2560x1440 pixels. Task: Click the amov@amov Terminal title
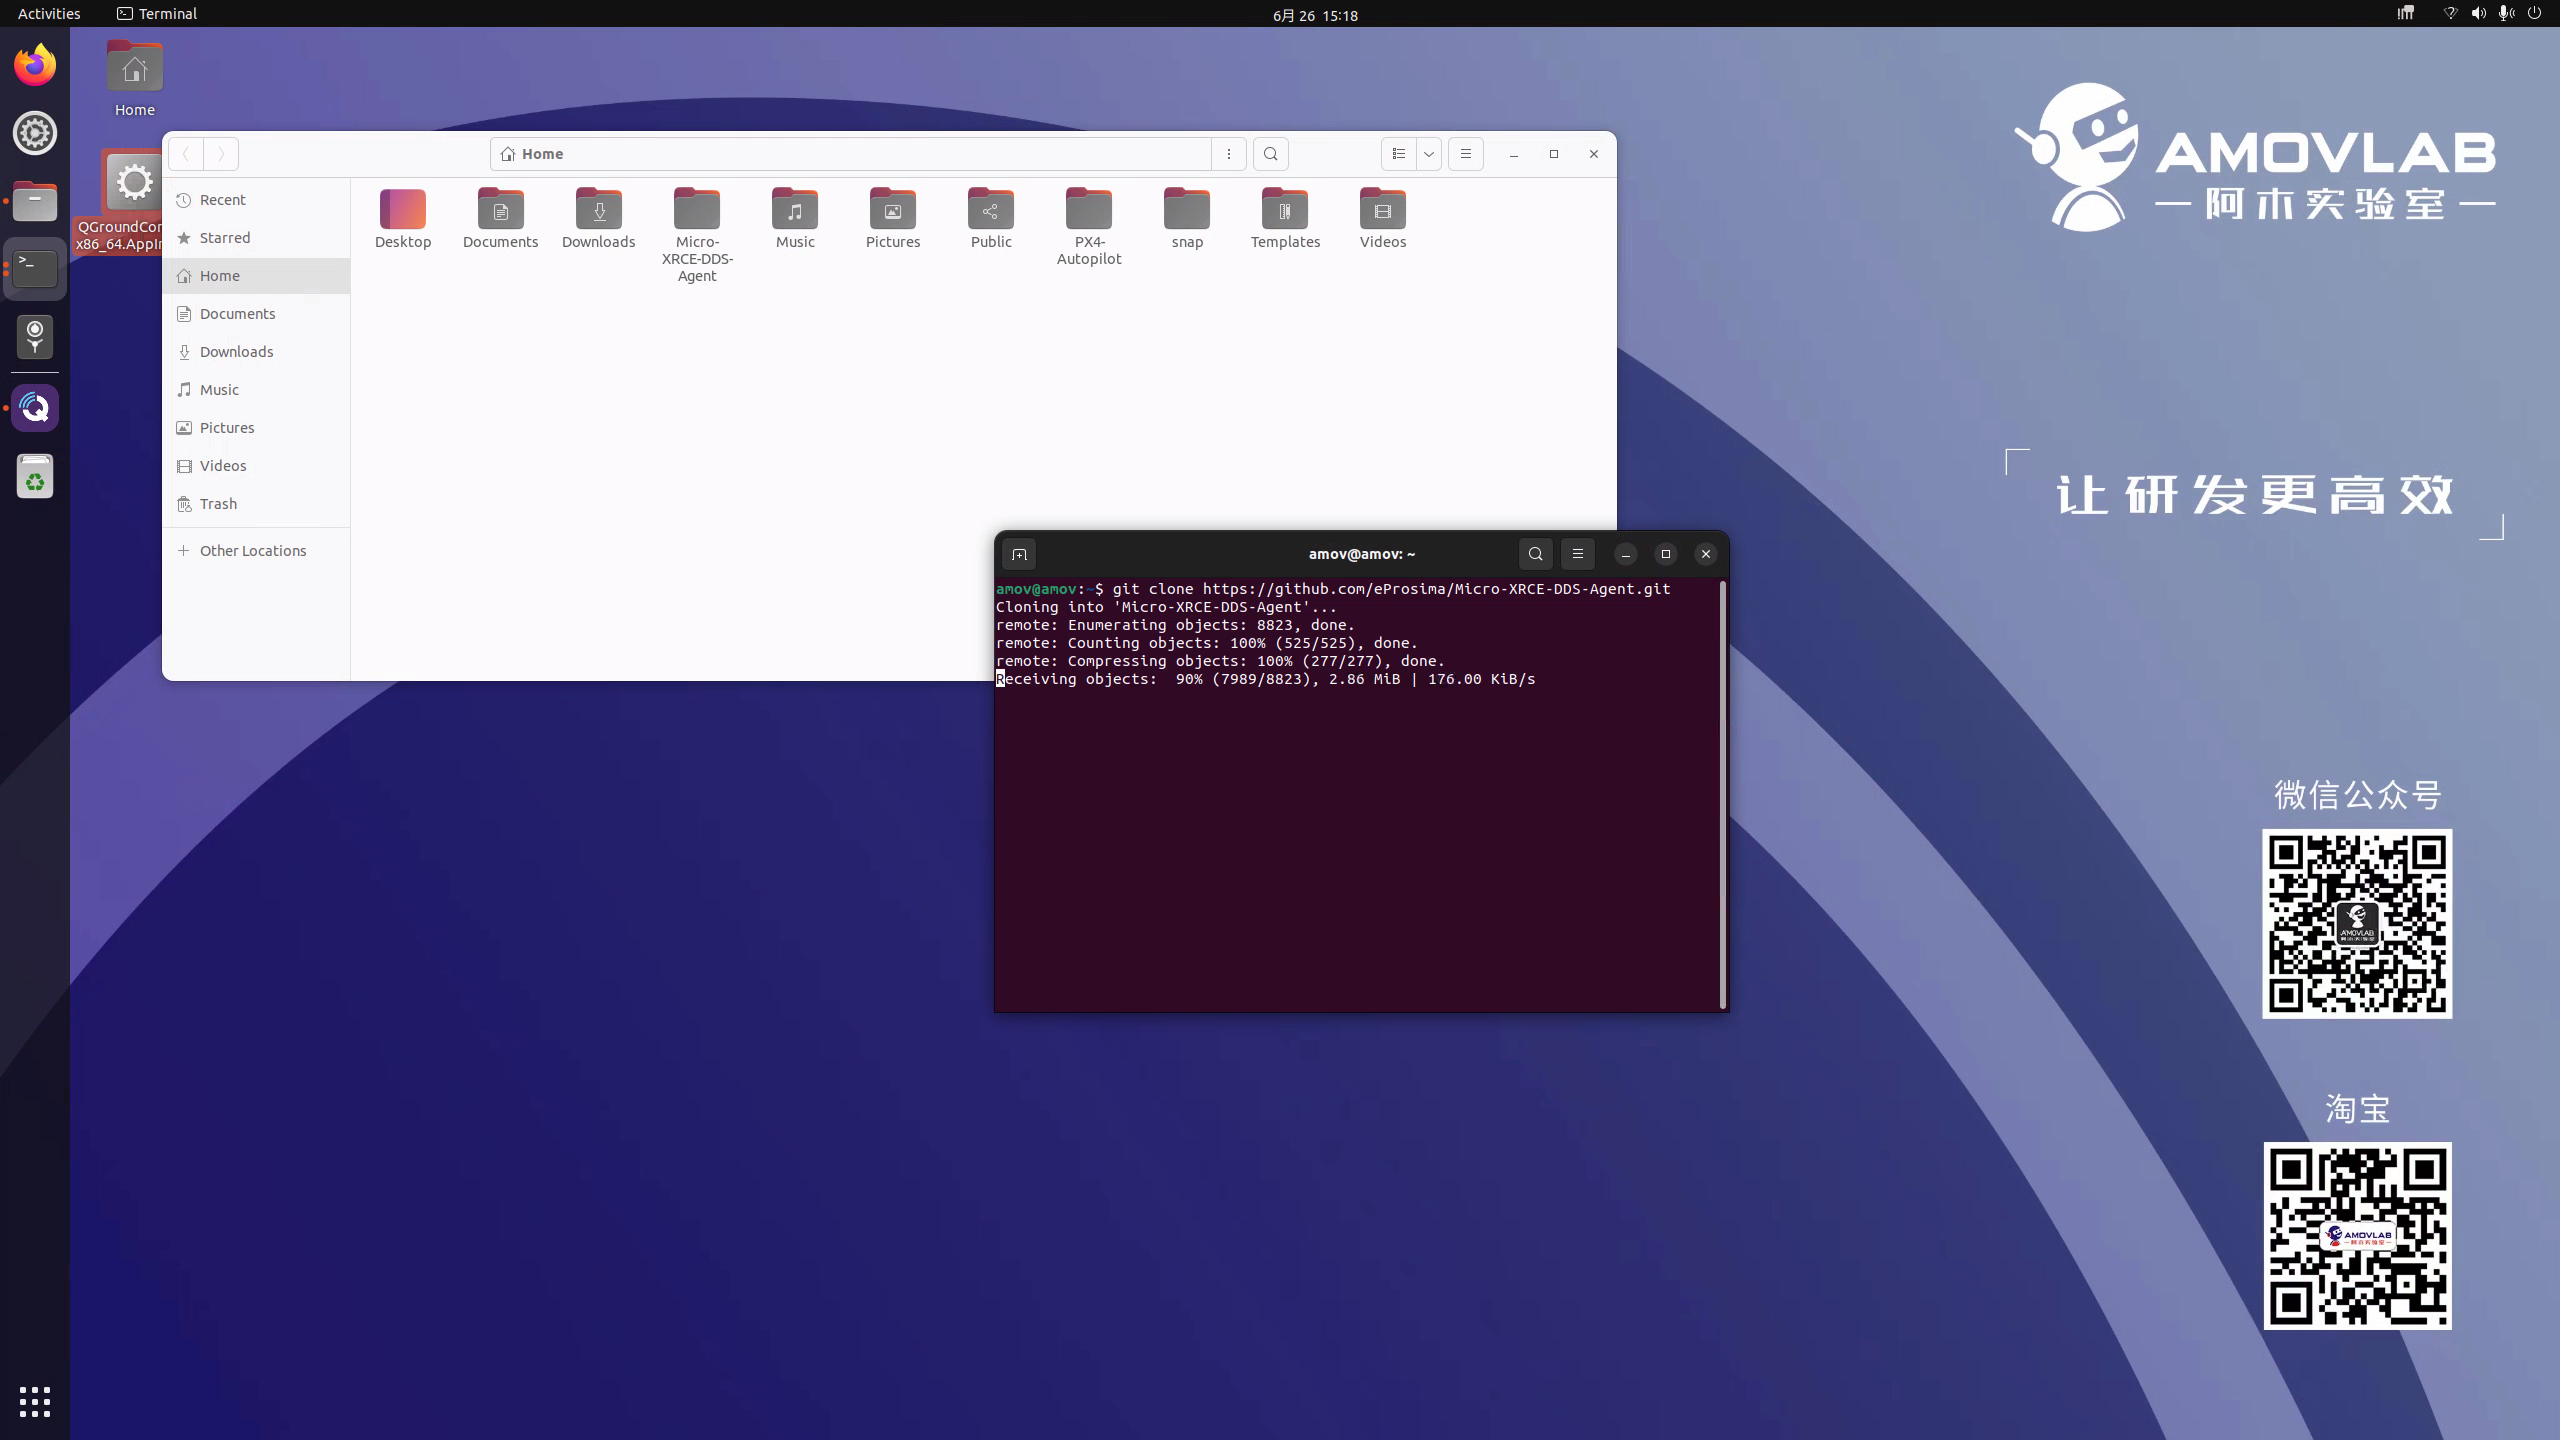click(1362, 554)
